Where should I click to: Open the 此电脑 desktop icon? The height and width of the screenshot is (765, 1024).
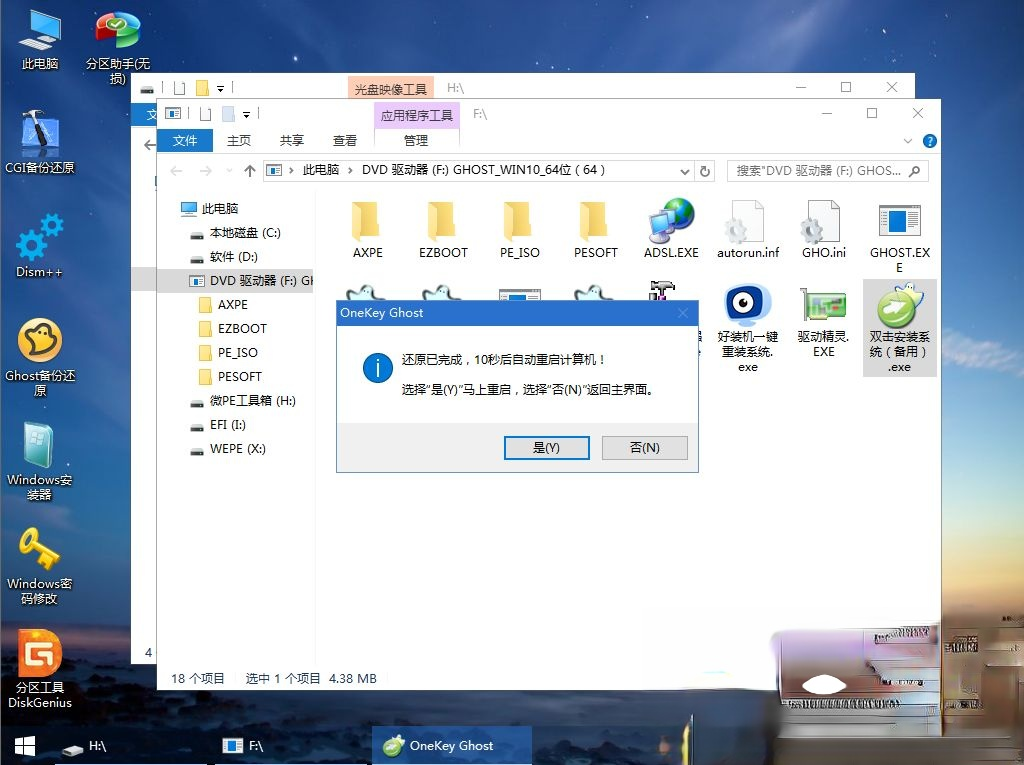(39, 41)
